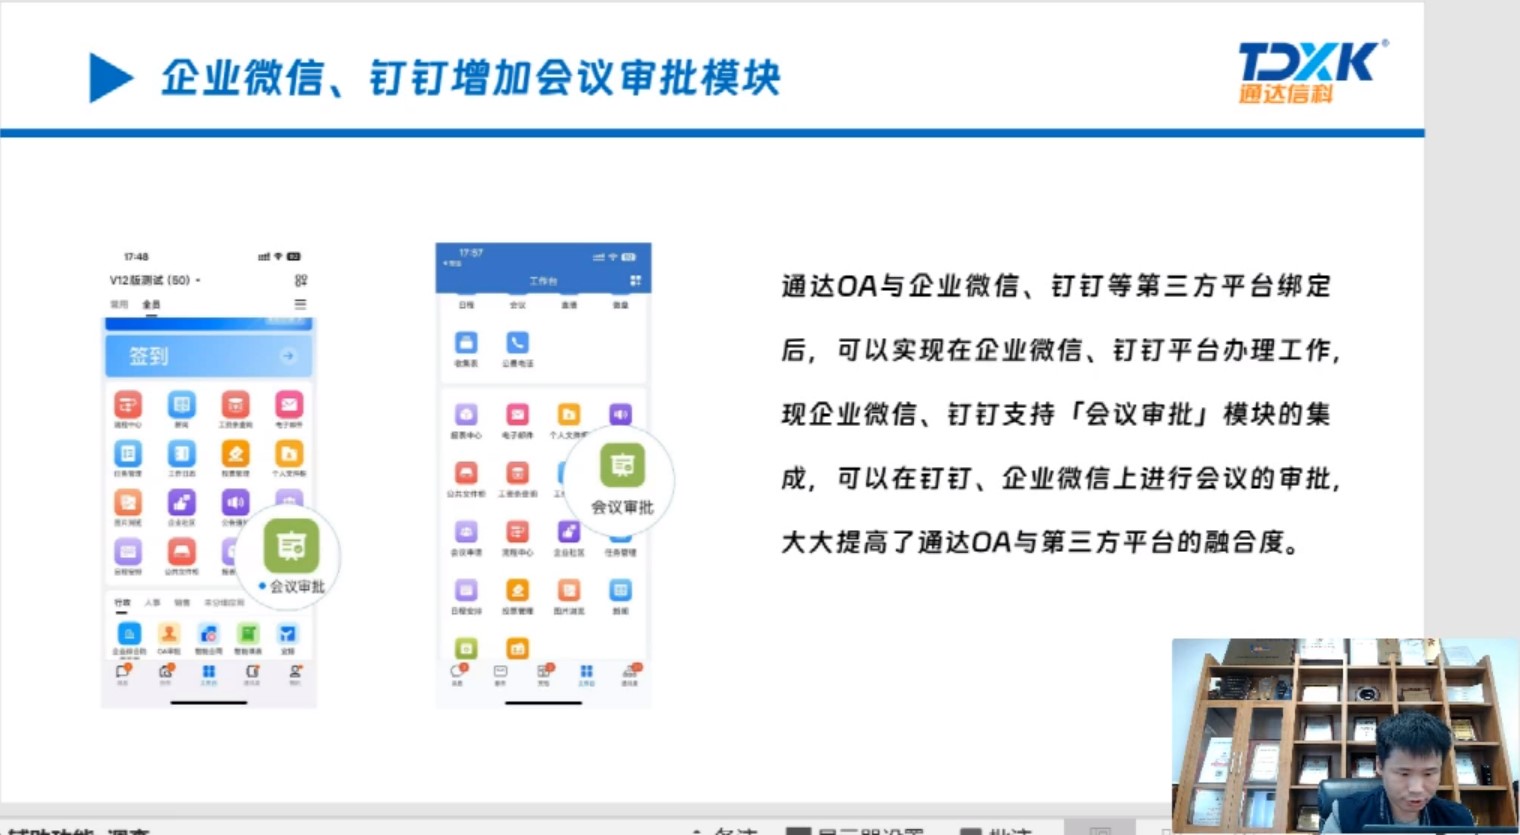This screenshot has height=835, width=1520.
Task: Tap 公共文件柜 icon in V12版测试 phone
Action: tap(181, 551)
